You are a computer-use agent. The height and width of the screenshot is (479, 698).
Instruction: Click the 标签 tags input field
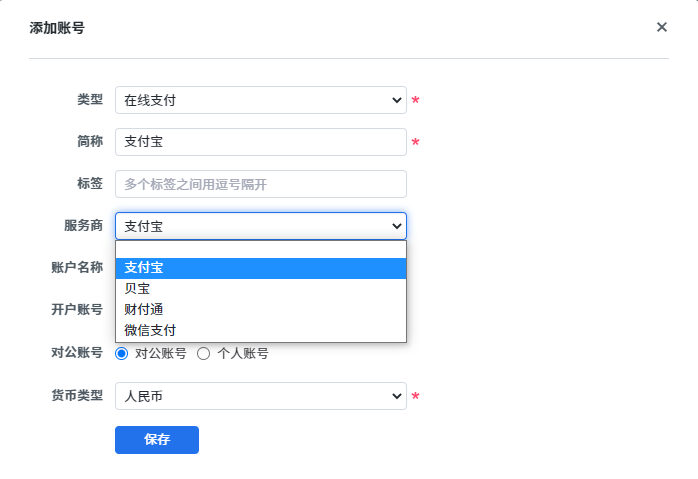coord(260,184)
